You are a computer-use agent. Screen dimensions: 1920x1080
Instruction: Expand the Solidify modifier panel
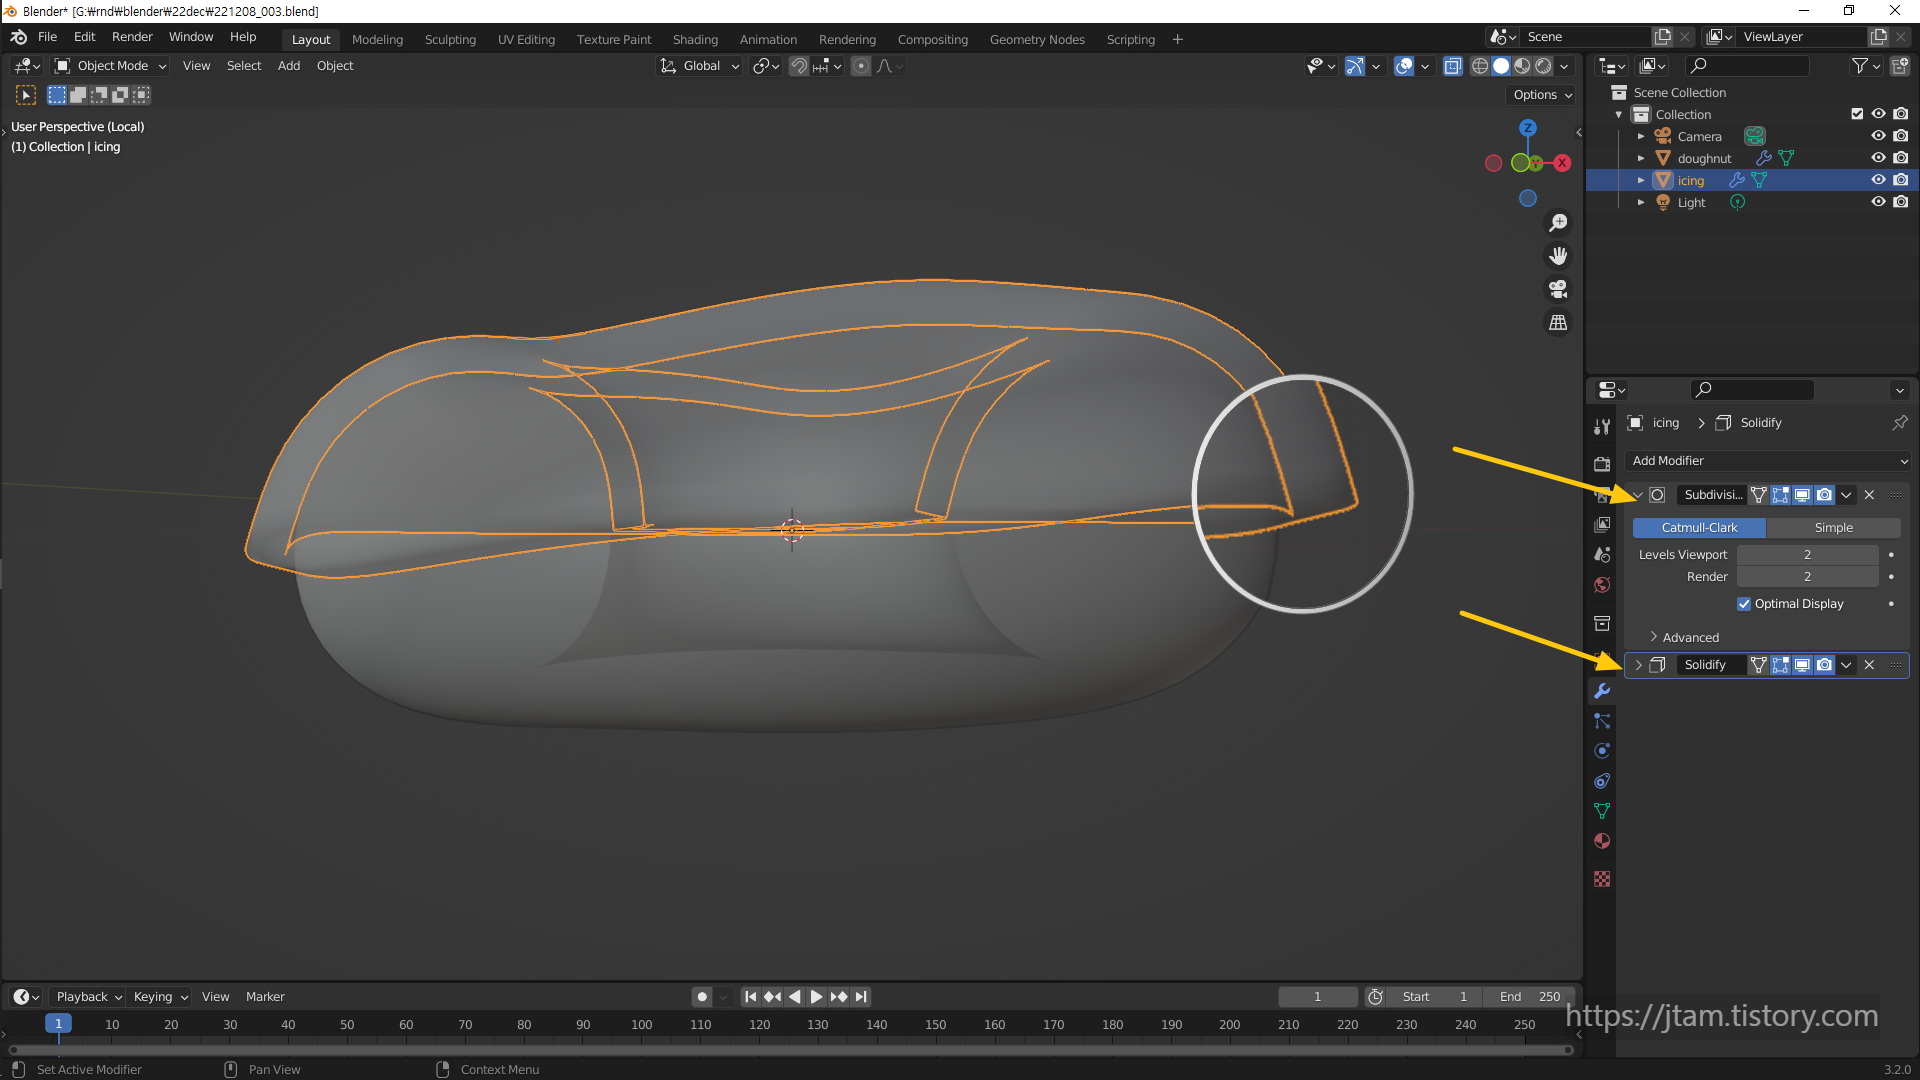click(1638, 665)
